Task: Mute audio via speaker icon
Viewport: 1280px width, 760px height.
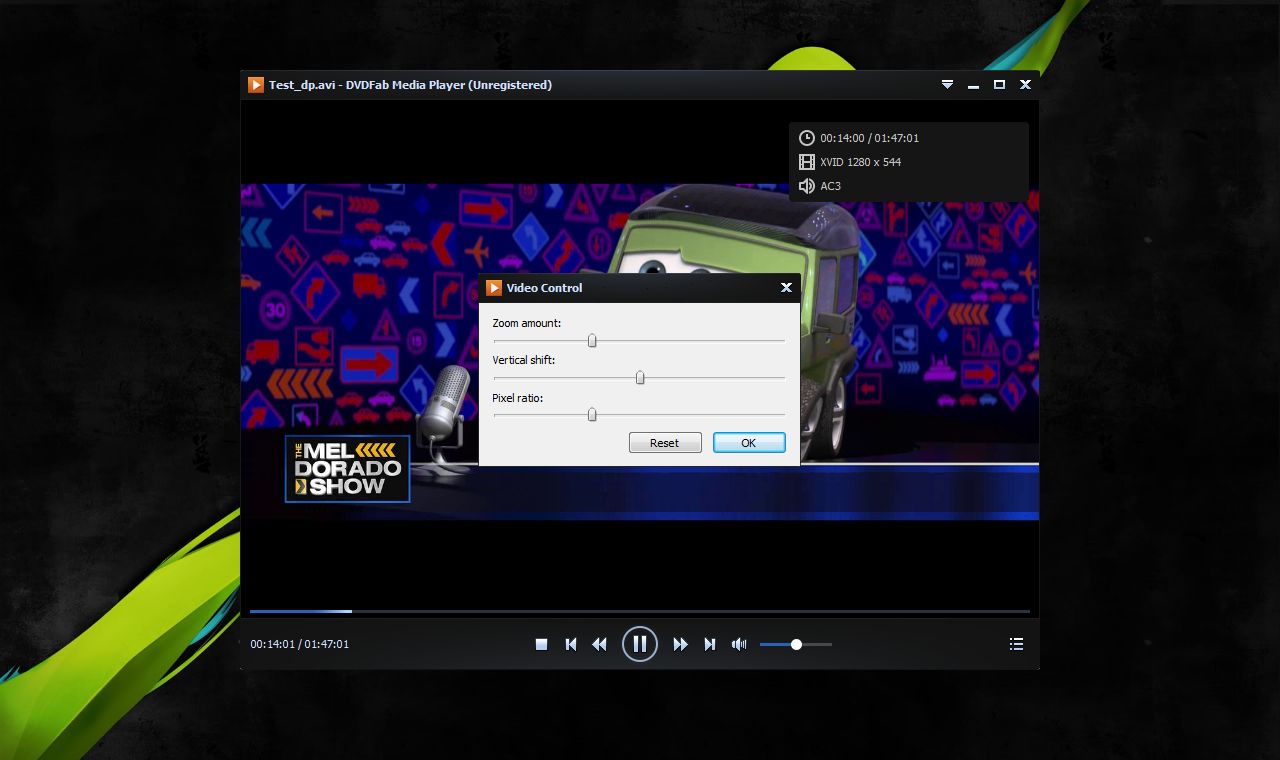Action: [x=739, y=644]
